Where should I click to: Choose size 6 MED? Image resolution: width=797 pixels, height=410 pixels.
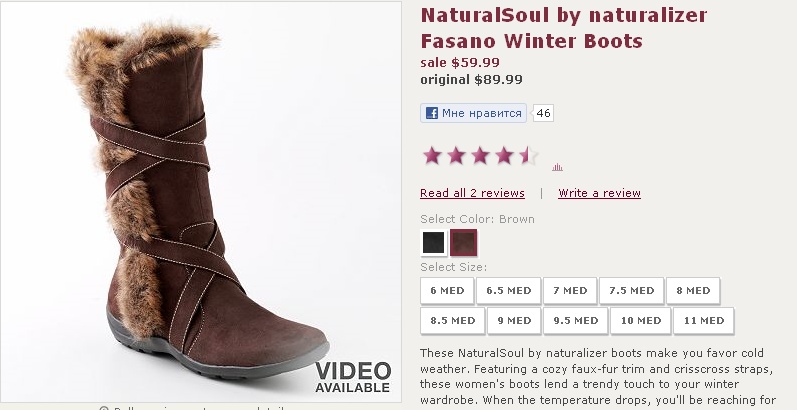click(x=446, y=291)
